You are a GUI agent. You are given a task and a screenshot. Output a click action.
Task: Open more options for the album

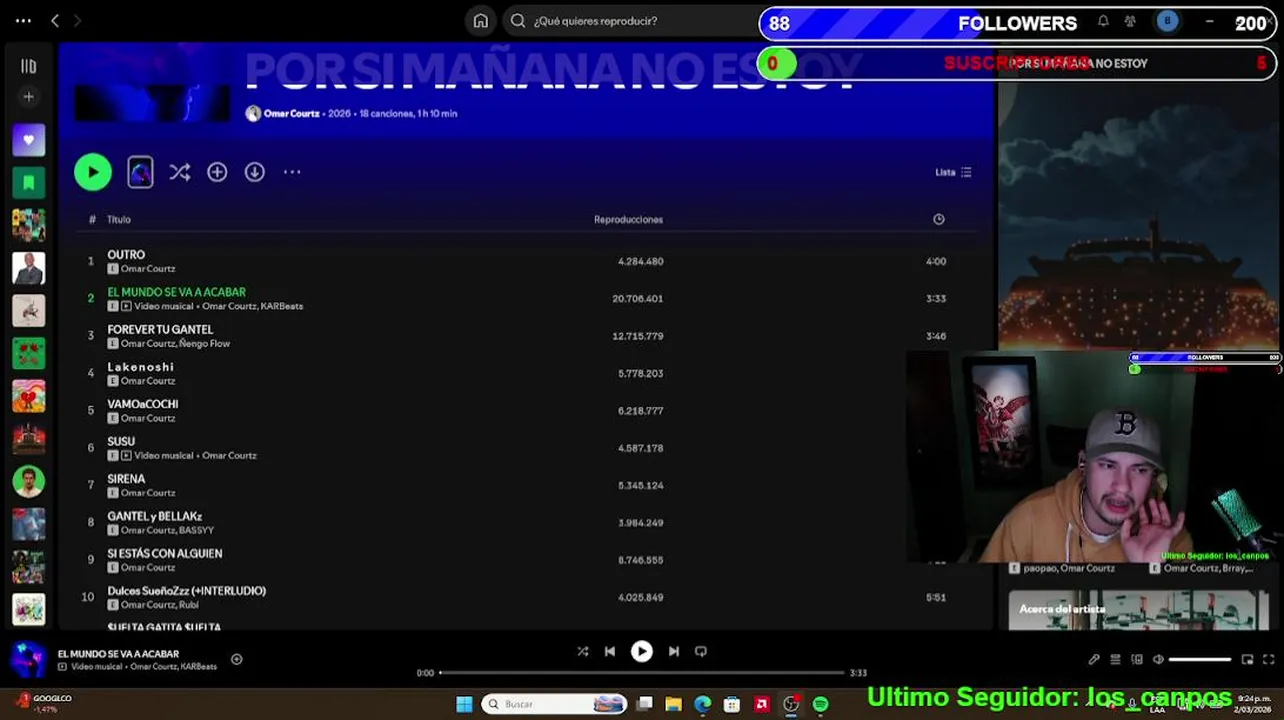coord(292,172)
